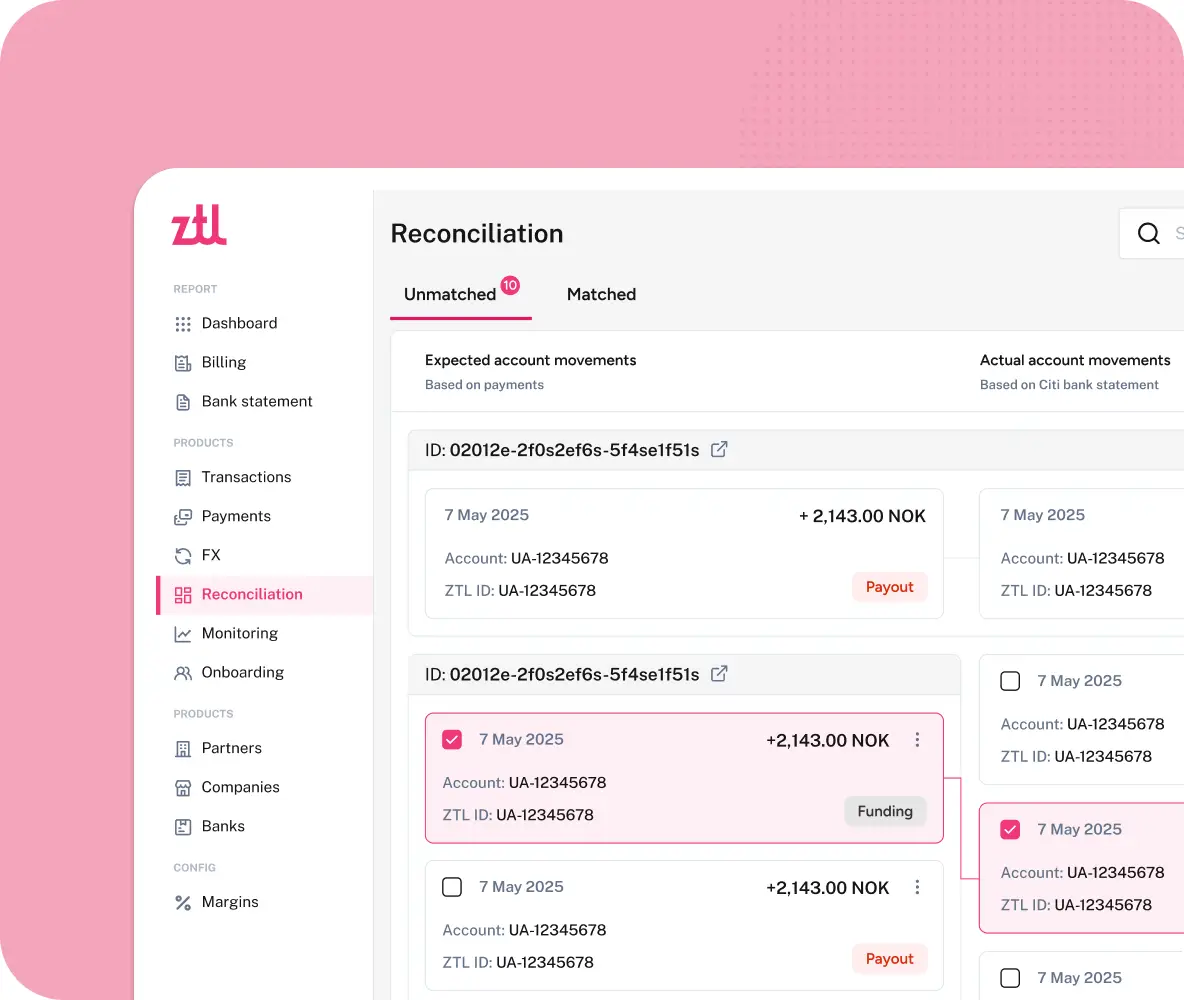Check the unchecked expected Payout movement checkbox

(452, 887)
